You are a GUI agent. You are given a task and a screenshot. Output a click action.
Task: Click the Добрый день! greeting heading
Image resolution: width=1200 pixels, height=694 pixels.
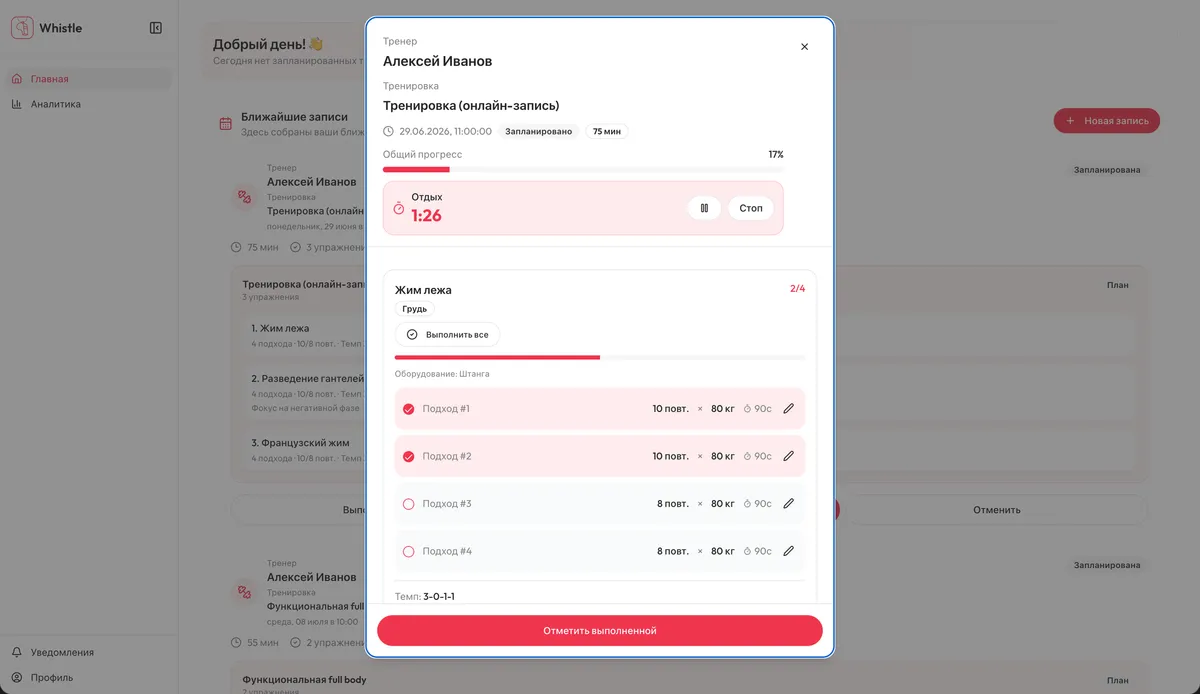[267, 44]
